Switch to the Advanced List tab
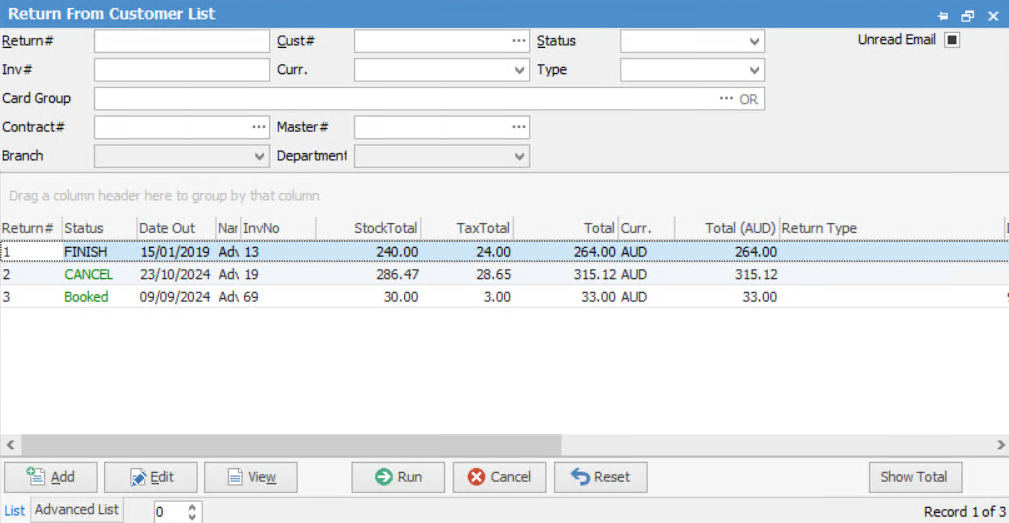1009x523 pixels. tap(77, 510)
